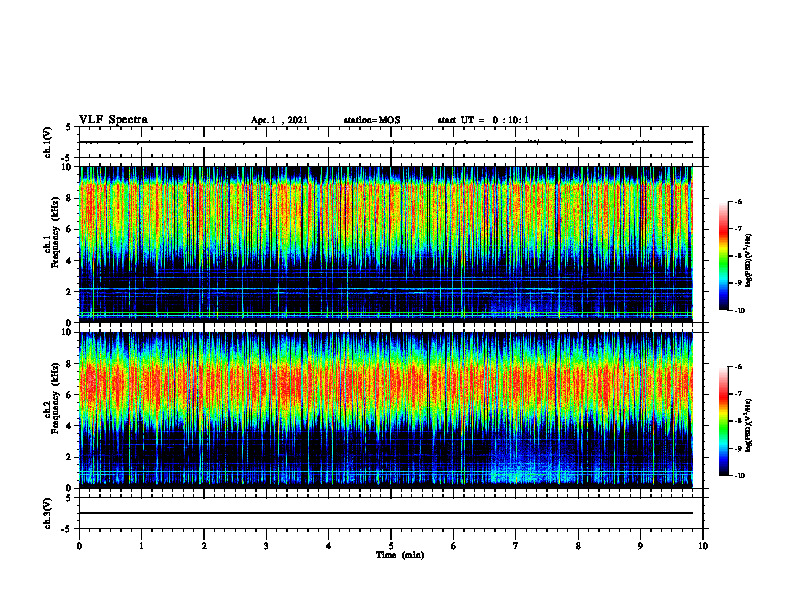
Task: Click time axis tick label "1"
Action: coord(141,546)
